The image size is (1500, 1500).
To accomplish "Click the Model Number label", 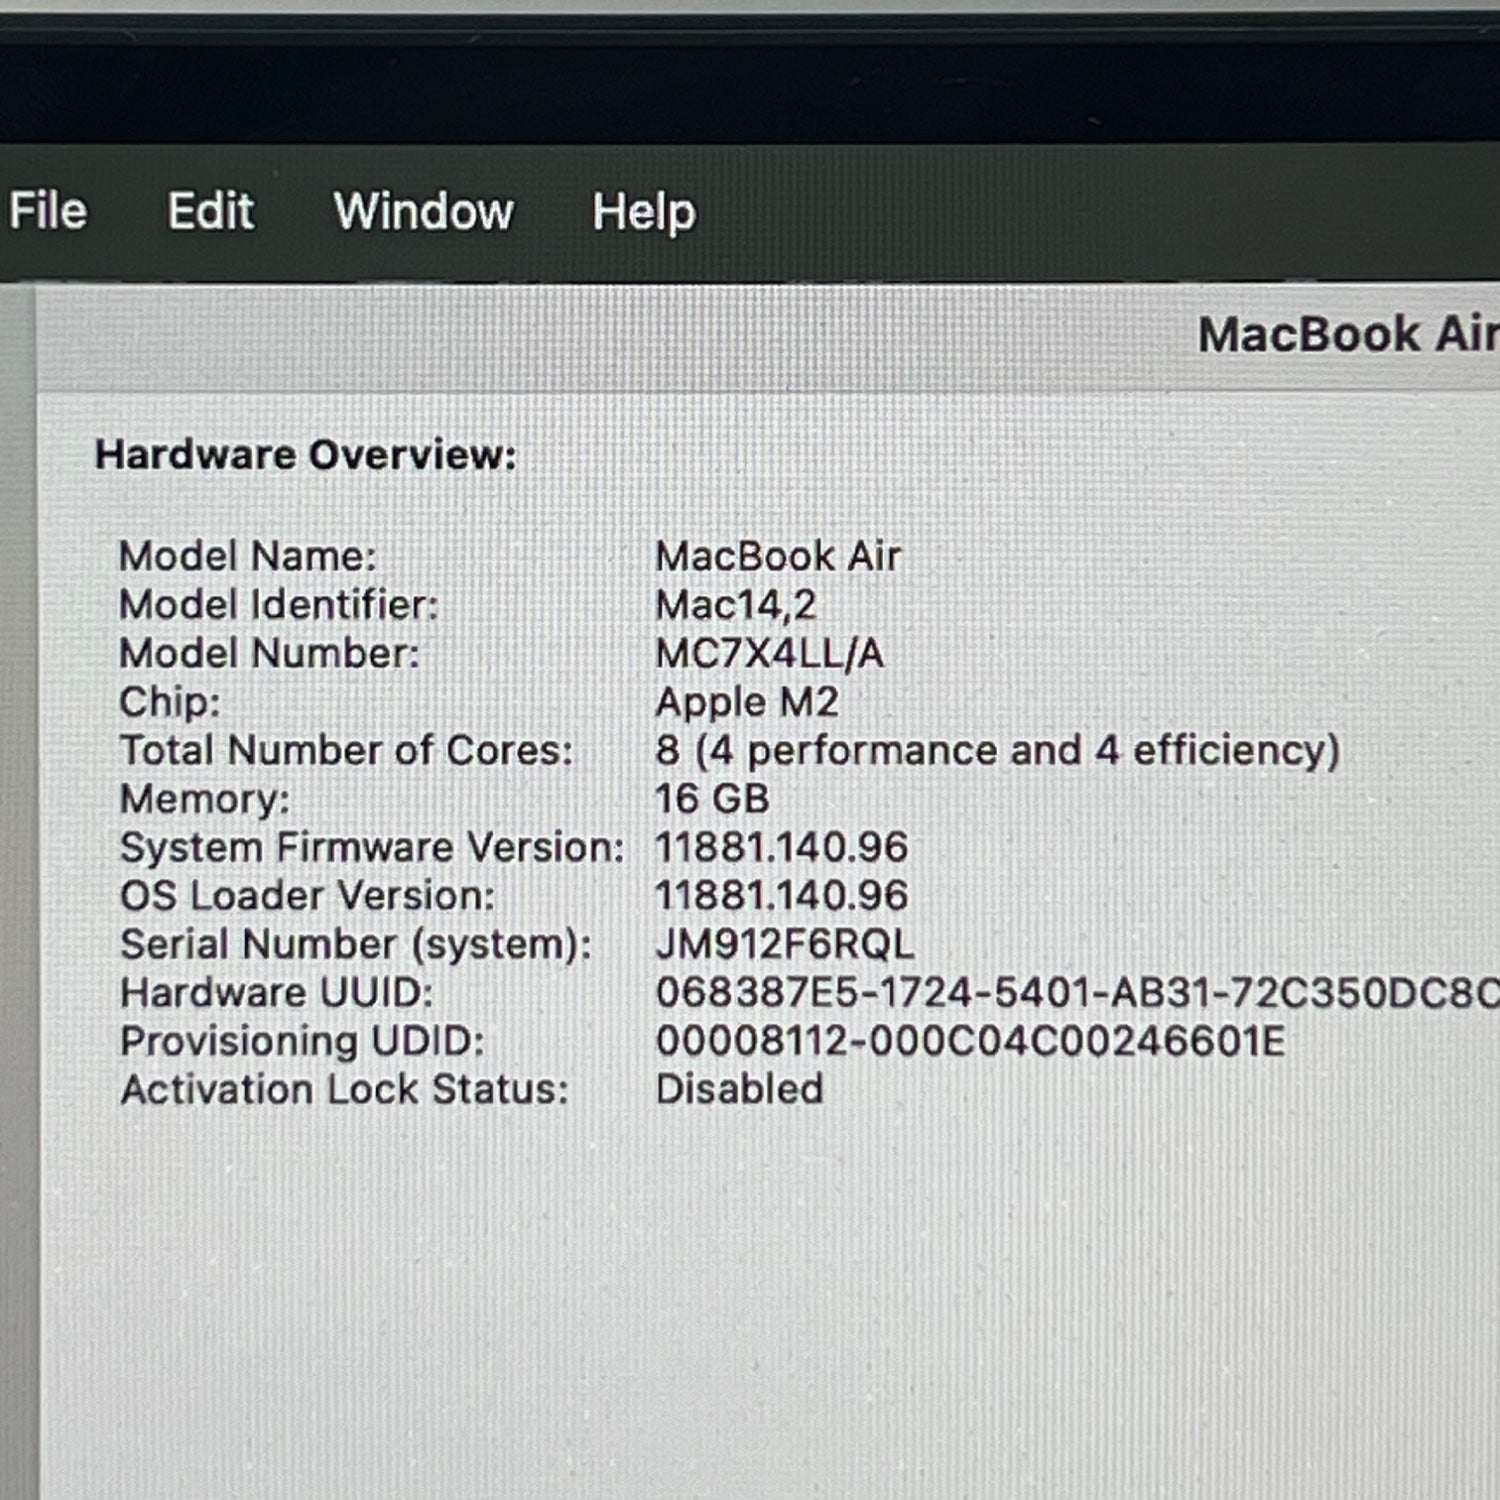I will pos(270,653).
